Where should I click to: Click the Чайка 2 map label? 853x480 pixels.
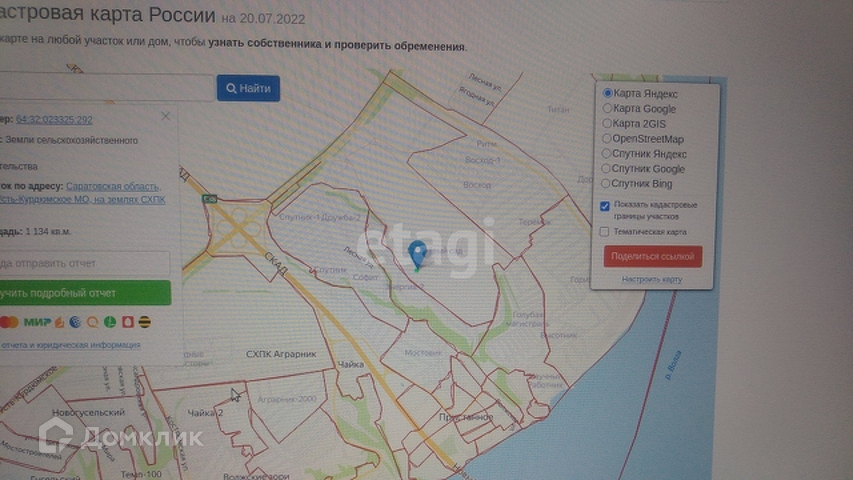206,413
